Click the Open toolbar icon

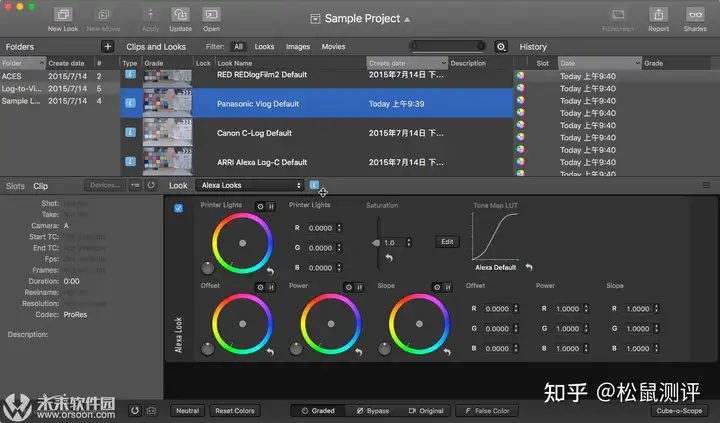(211, 15)
